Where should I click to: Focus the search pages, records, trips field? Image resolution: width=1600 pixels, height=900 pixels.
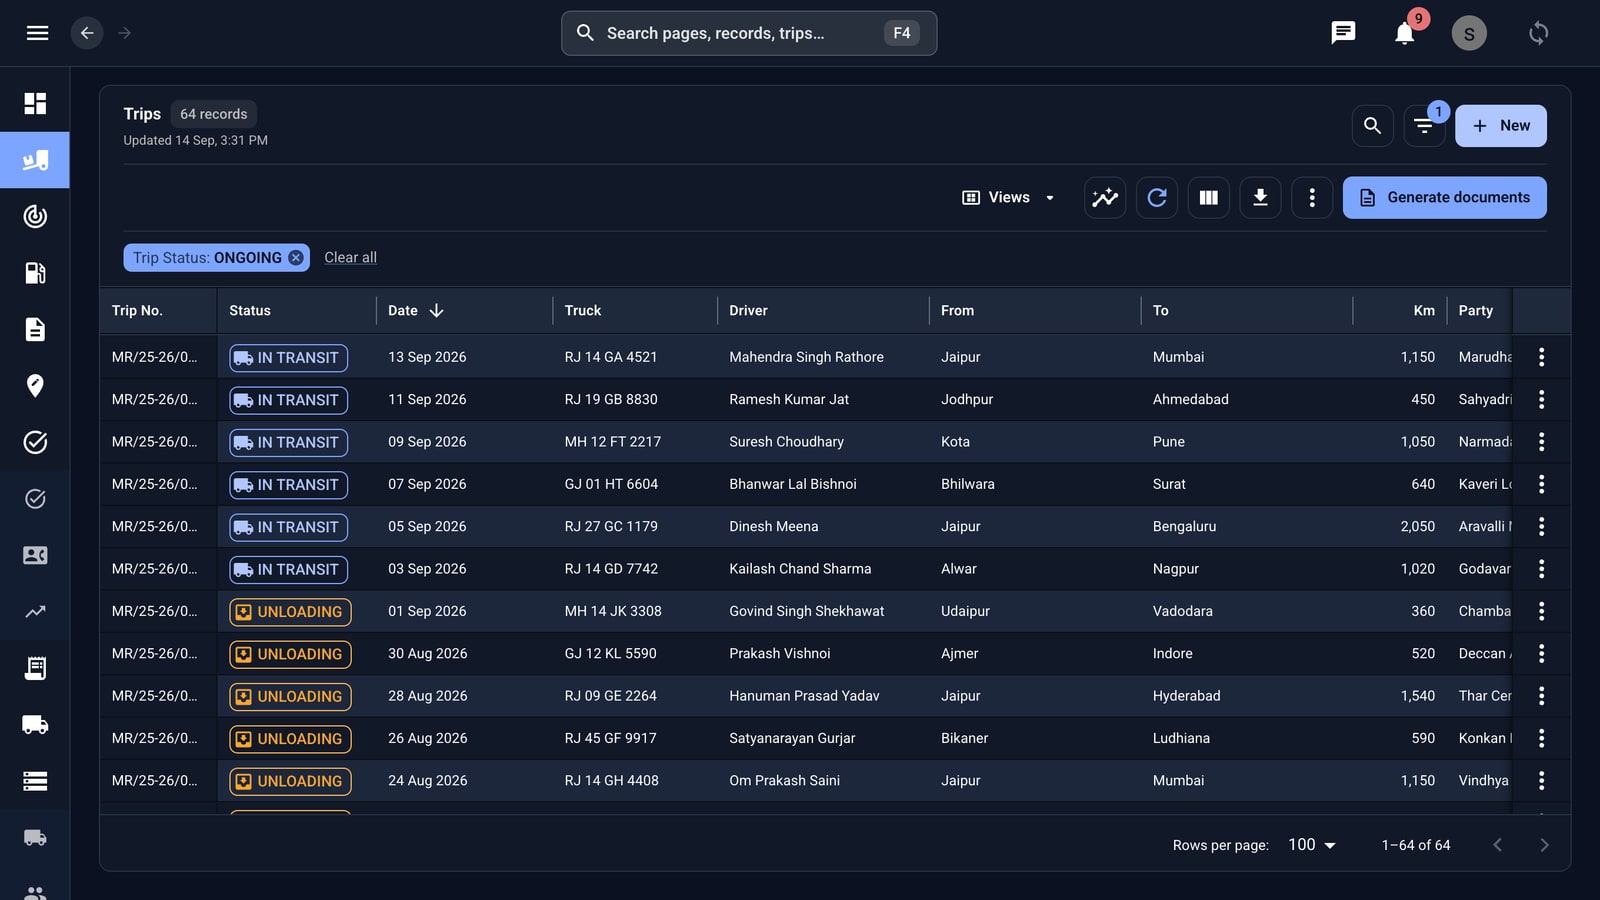pos(749,33)
